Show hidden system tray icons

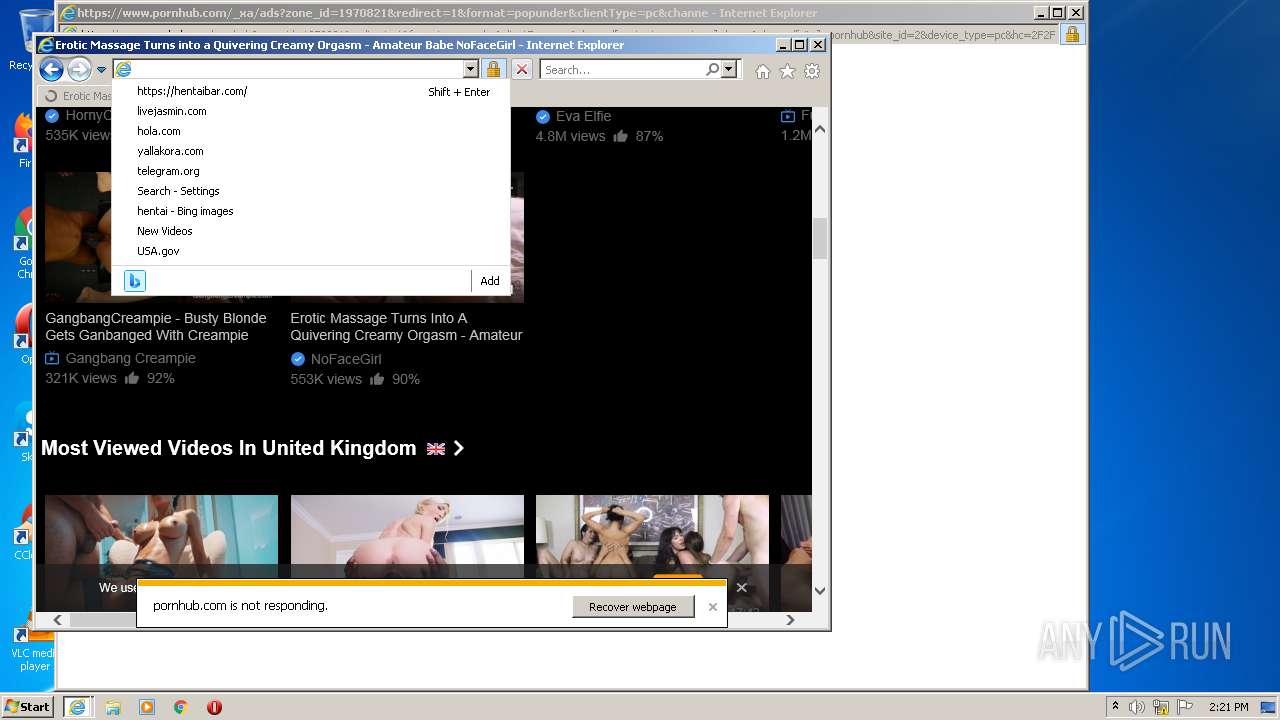click(x=1116, y=707)
